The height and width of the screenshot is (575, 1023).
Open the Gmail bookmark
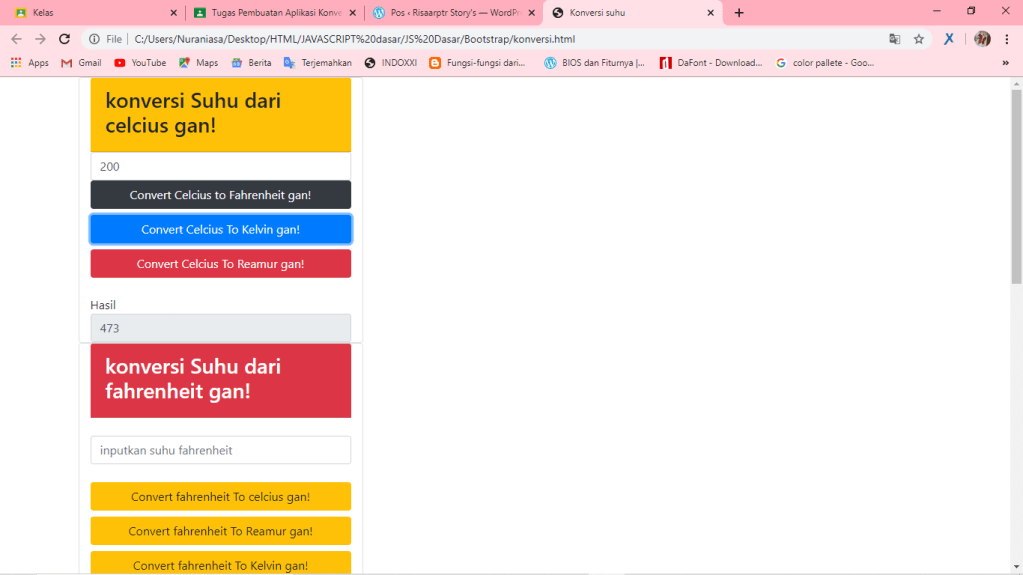81,63
